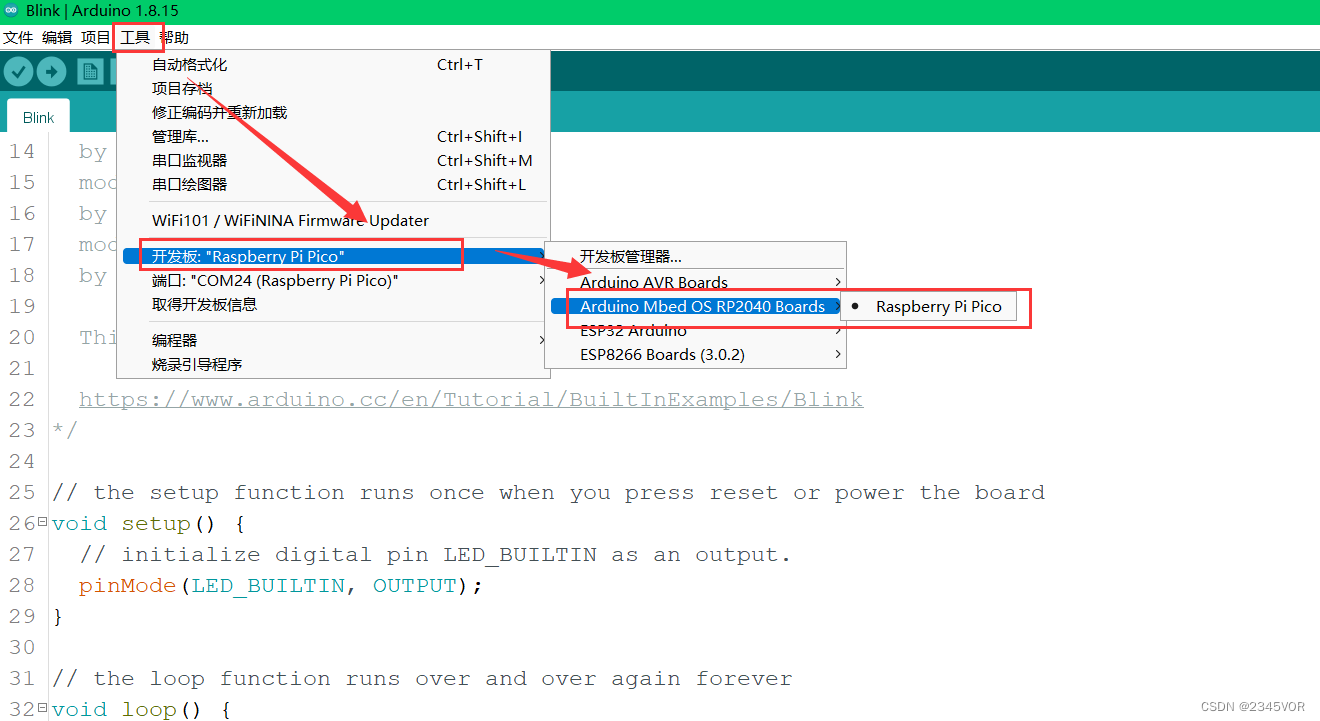This screenshot has width=1320, height=721.
Task: Expand ESP32 Arduino submenu
Action: tap(695, 331)
